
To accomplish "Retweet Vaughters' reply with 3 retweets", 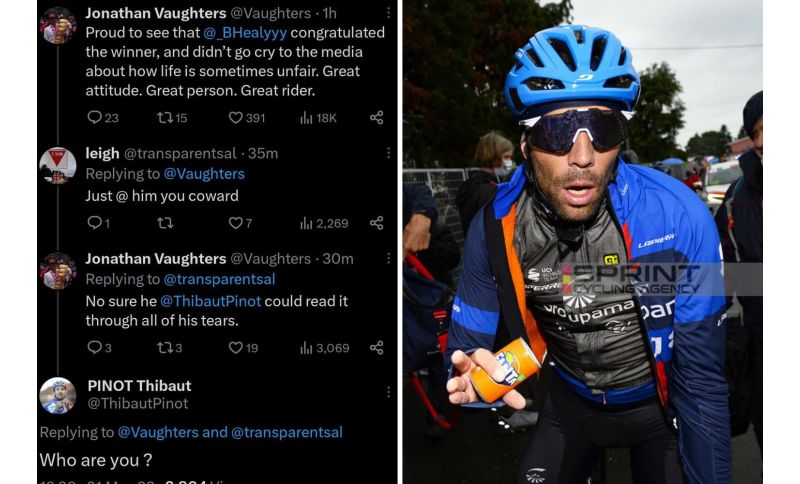I will 169,348.
